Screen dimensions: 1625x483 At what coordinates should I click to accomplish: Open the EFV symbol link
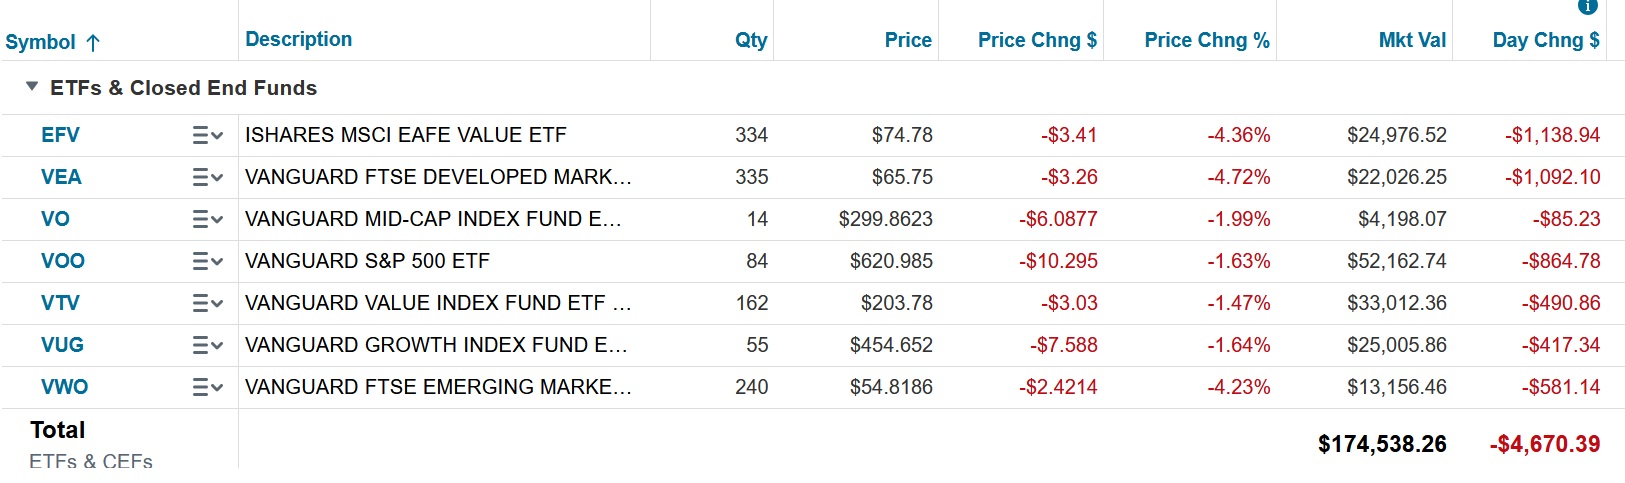click(x=60, y=135)
